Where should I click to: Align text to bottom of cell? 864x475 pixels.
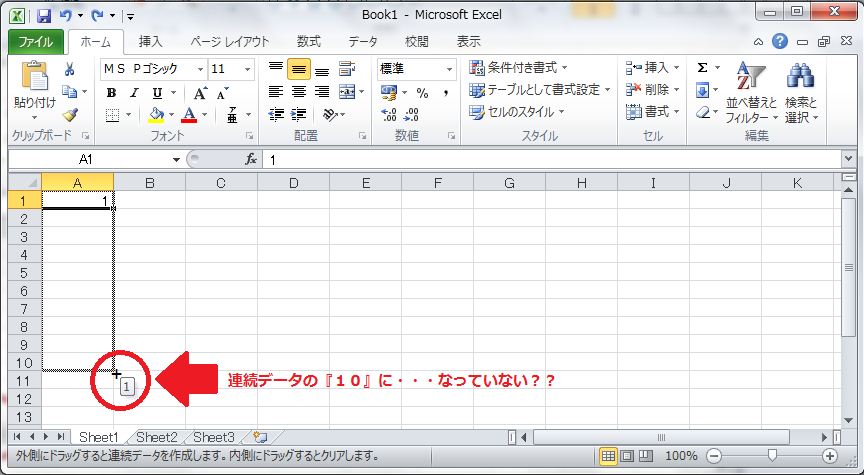(322, 71)
